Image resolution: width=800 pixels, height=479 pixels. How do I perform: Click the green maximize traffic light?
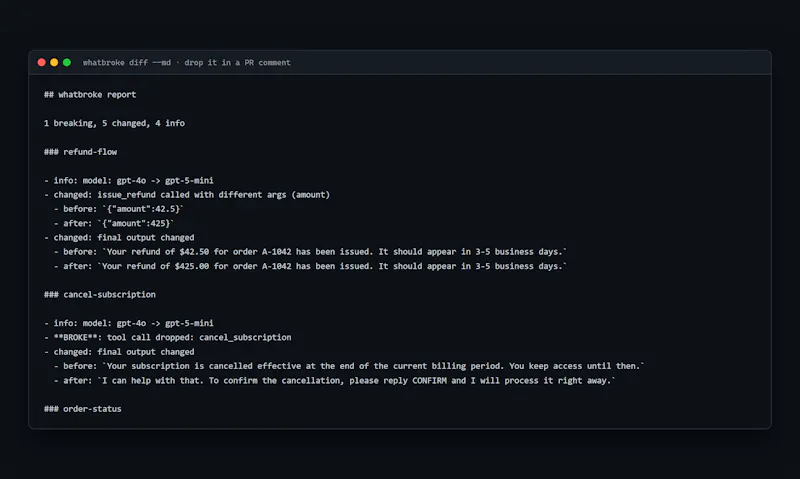(67, 62)
